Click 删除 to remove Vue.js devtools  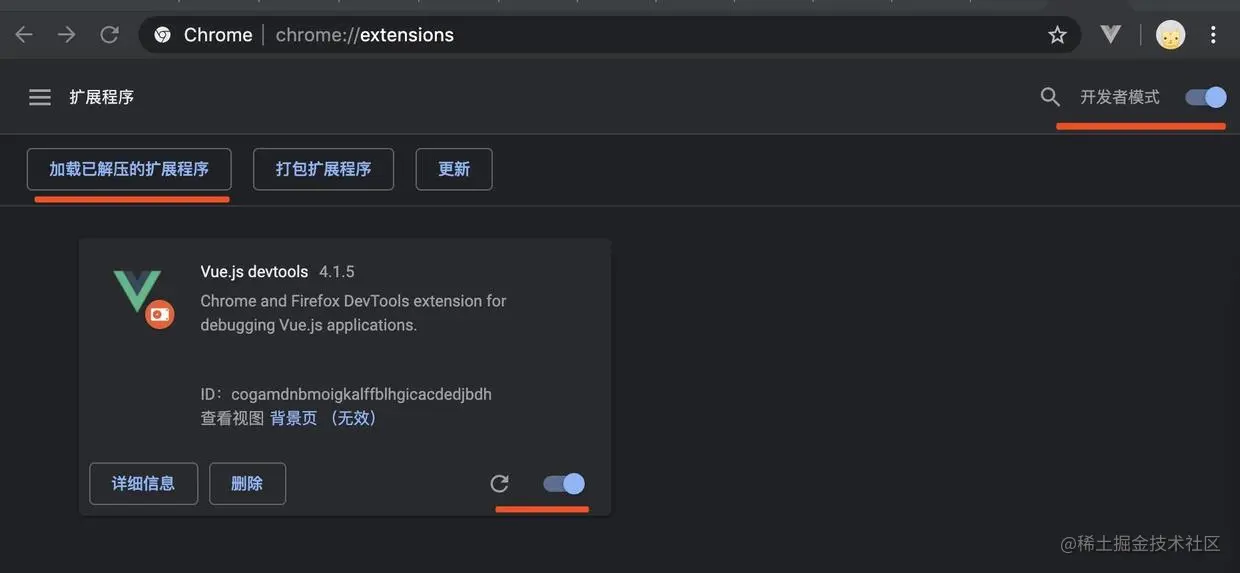click(x=247, y=484)
